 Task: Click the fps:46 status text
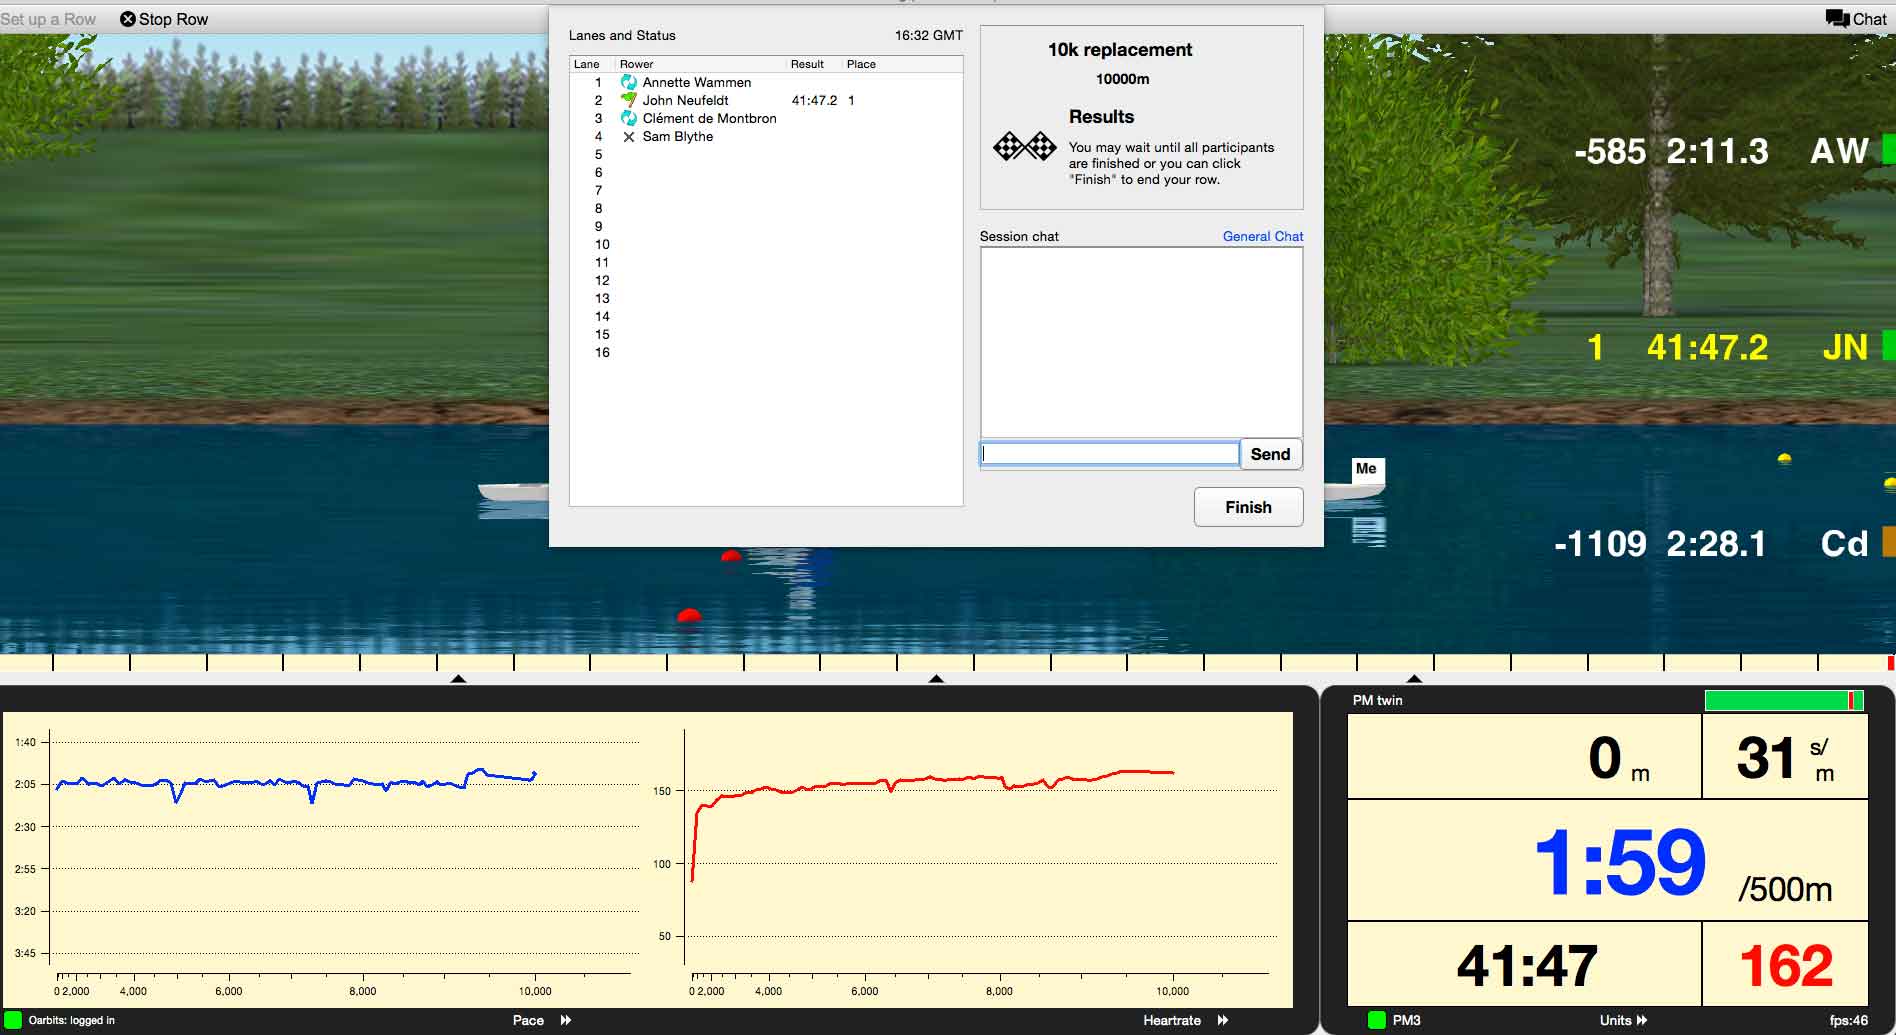pyautogui.click(x=1849, y=1020)
